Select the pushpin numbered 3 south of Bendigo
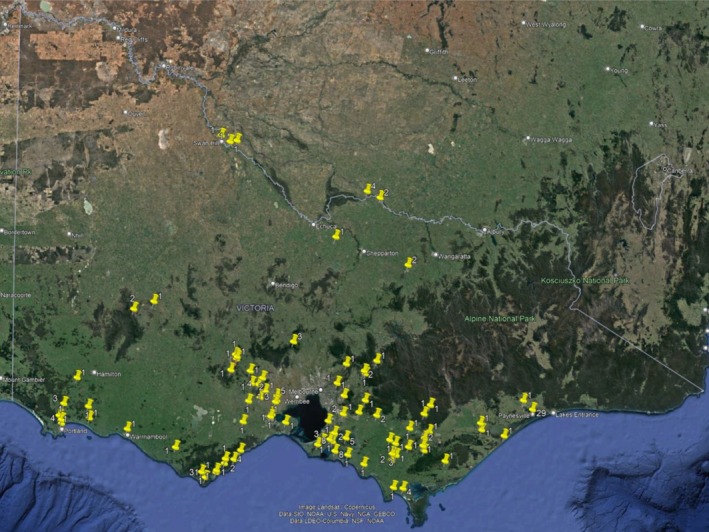This screenshot has width=709, height=532. tap(294, 339)
